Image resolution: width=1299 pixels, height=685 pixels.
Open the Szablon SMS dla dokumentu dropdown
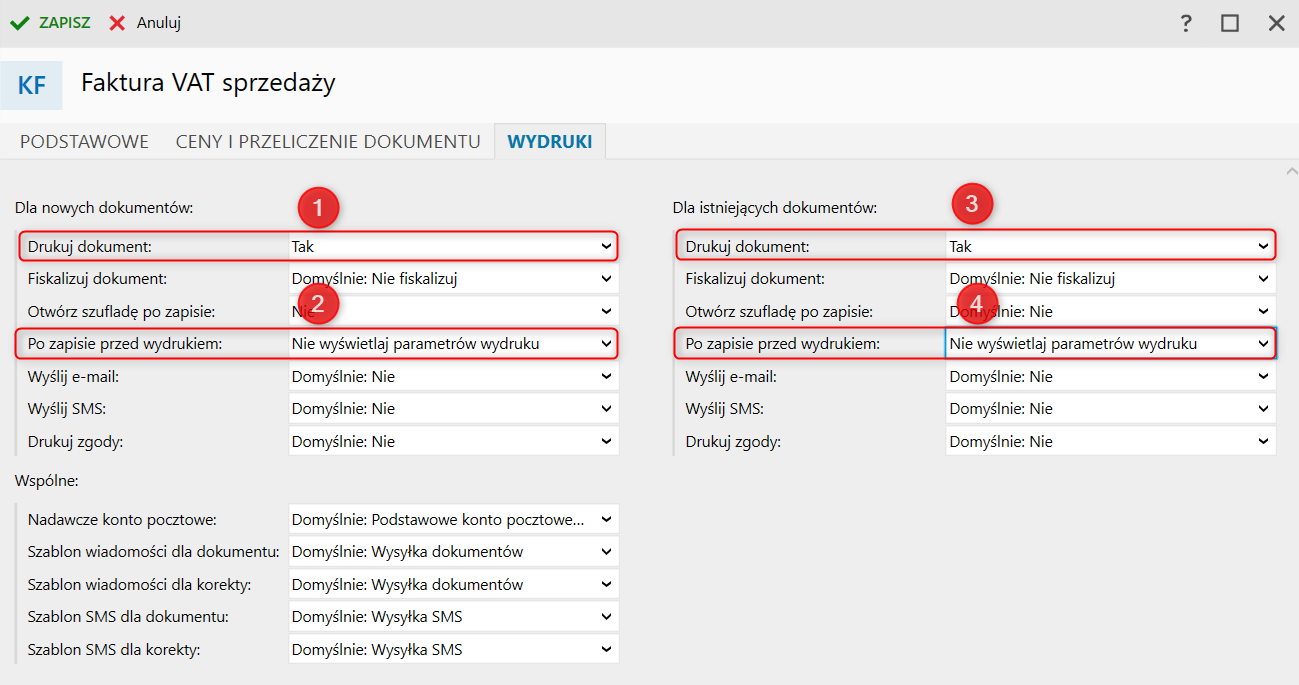(x=453, y=617)
